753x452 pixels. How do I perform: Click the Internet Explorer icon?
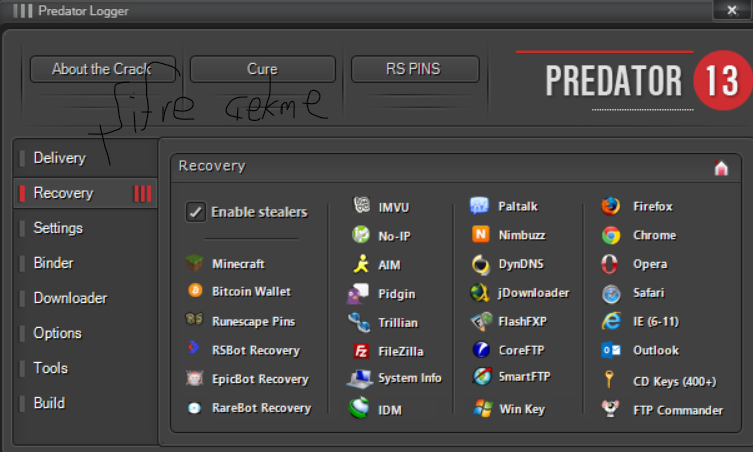(x=611, y=321)
